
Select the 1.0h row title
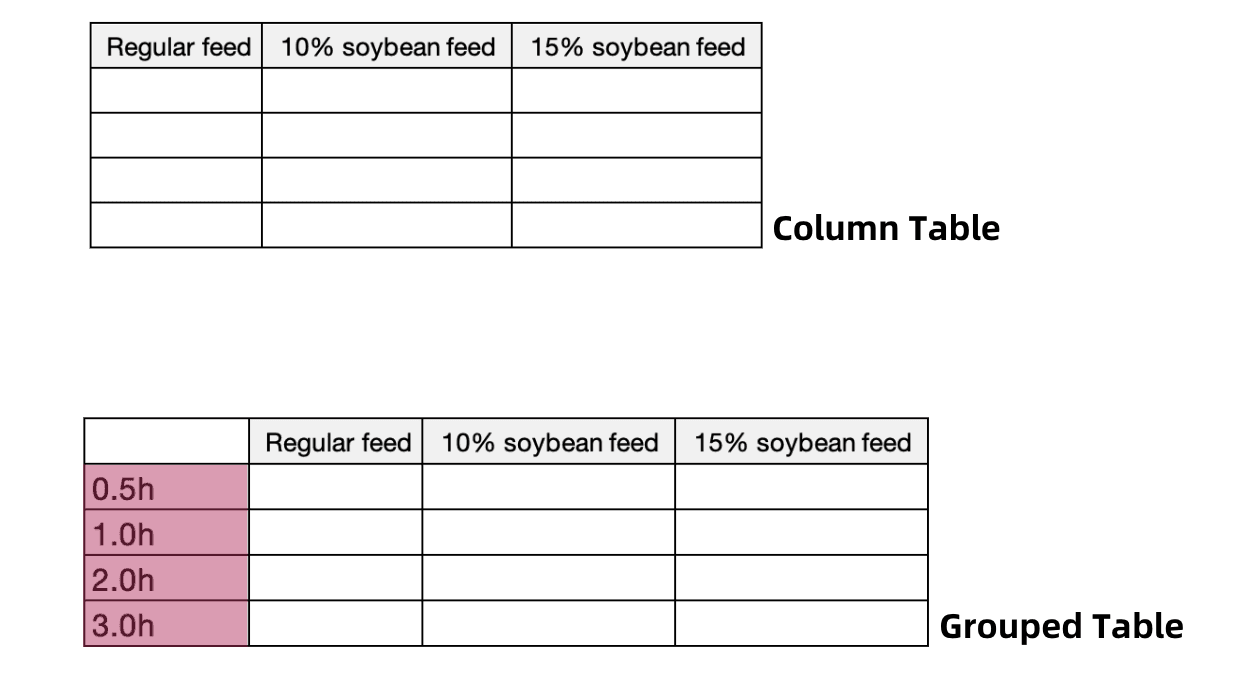pos(166,533)
